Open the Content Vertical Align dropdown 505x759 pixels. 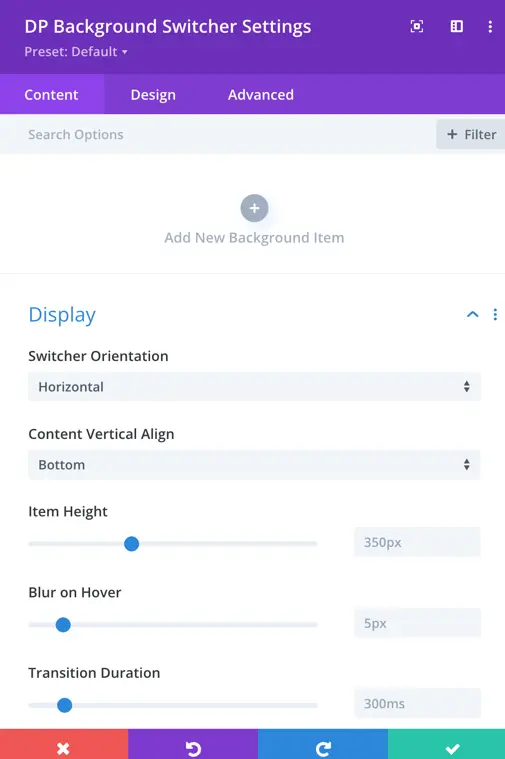pyautogui.click(x=254, y=465)
